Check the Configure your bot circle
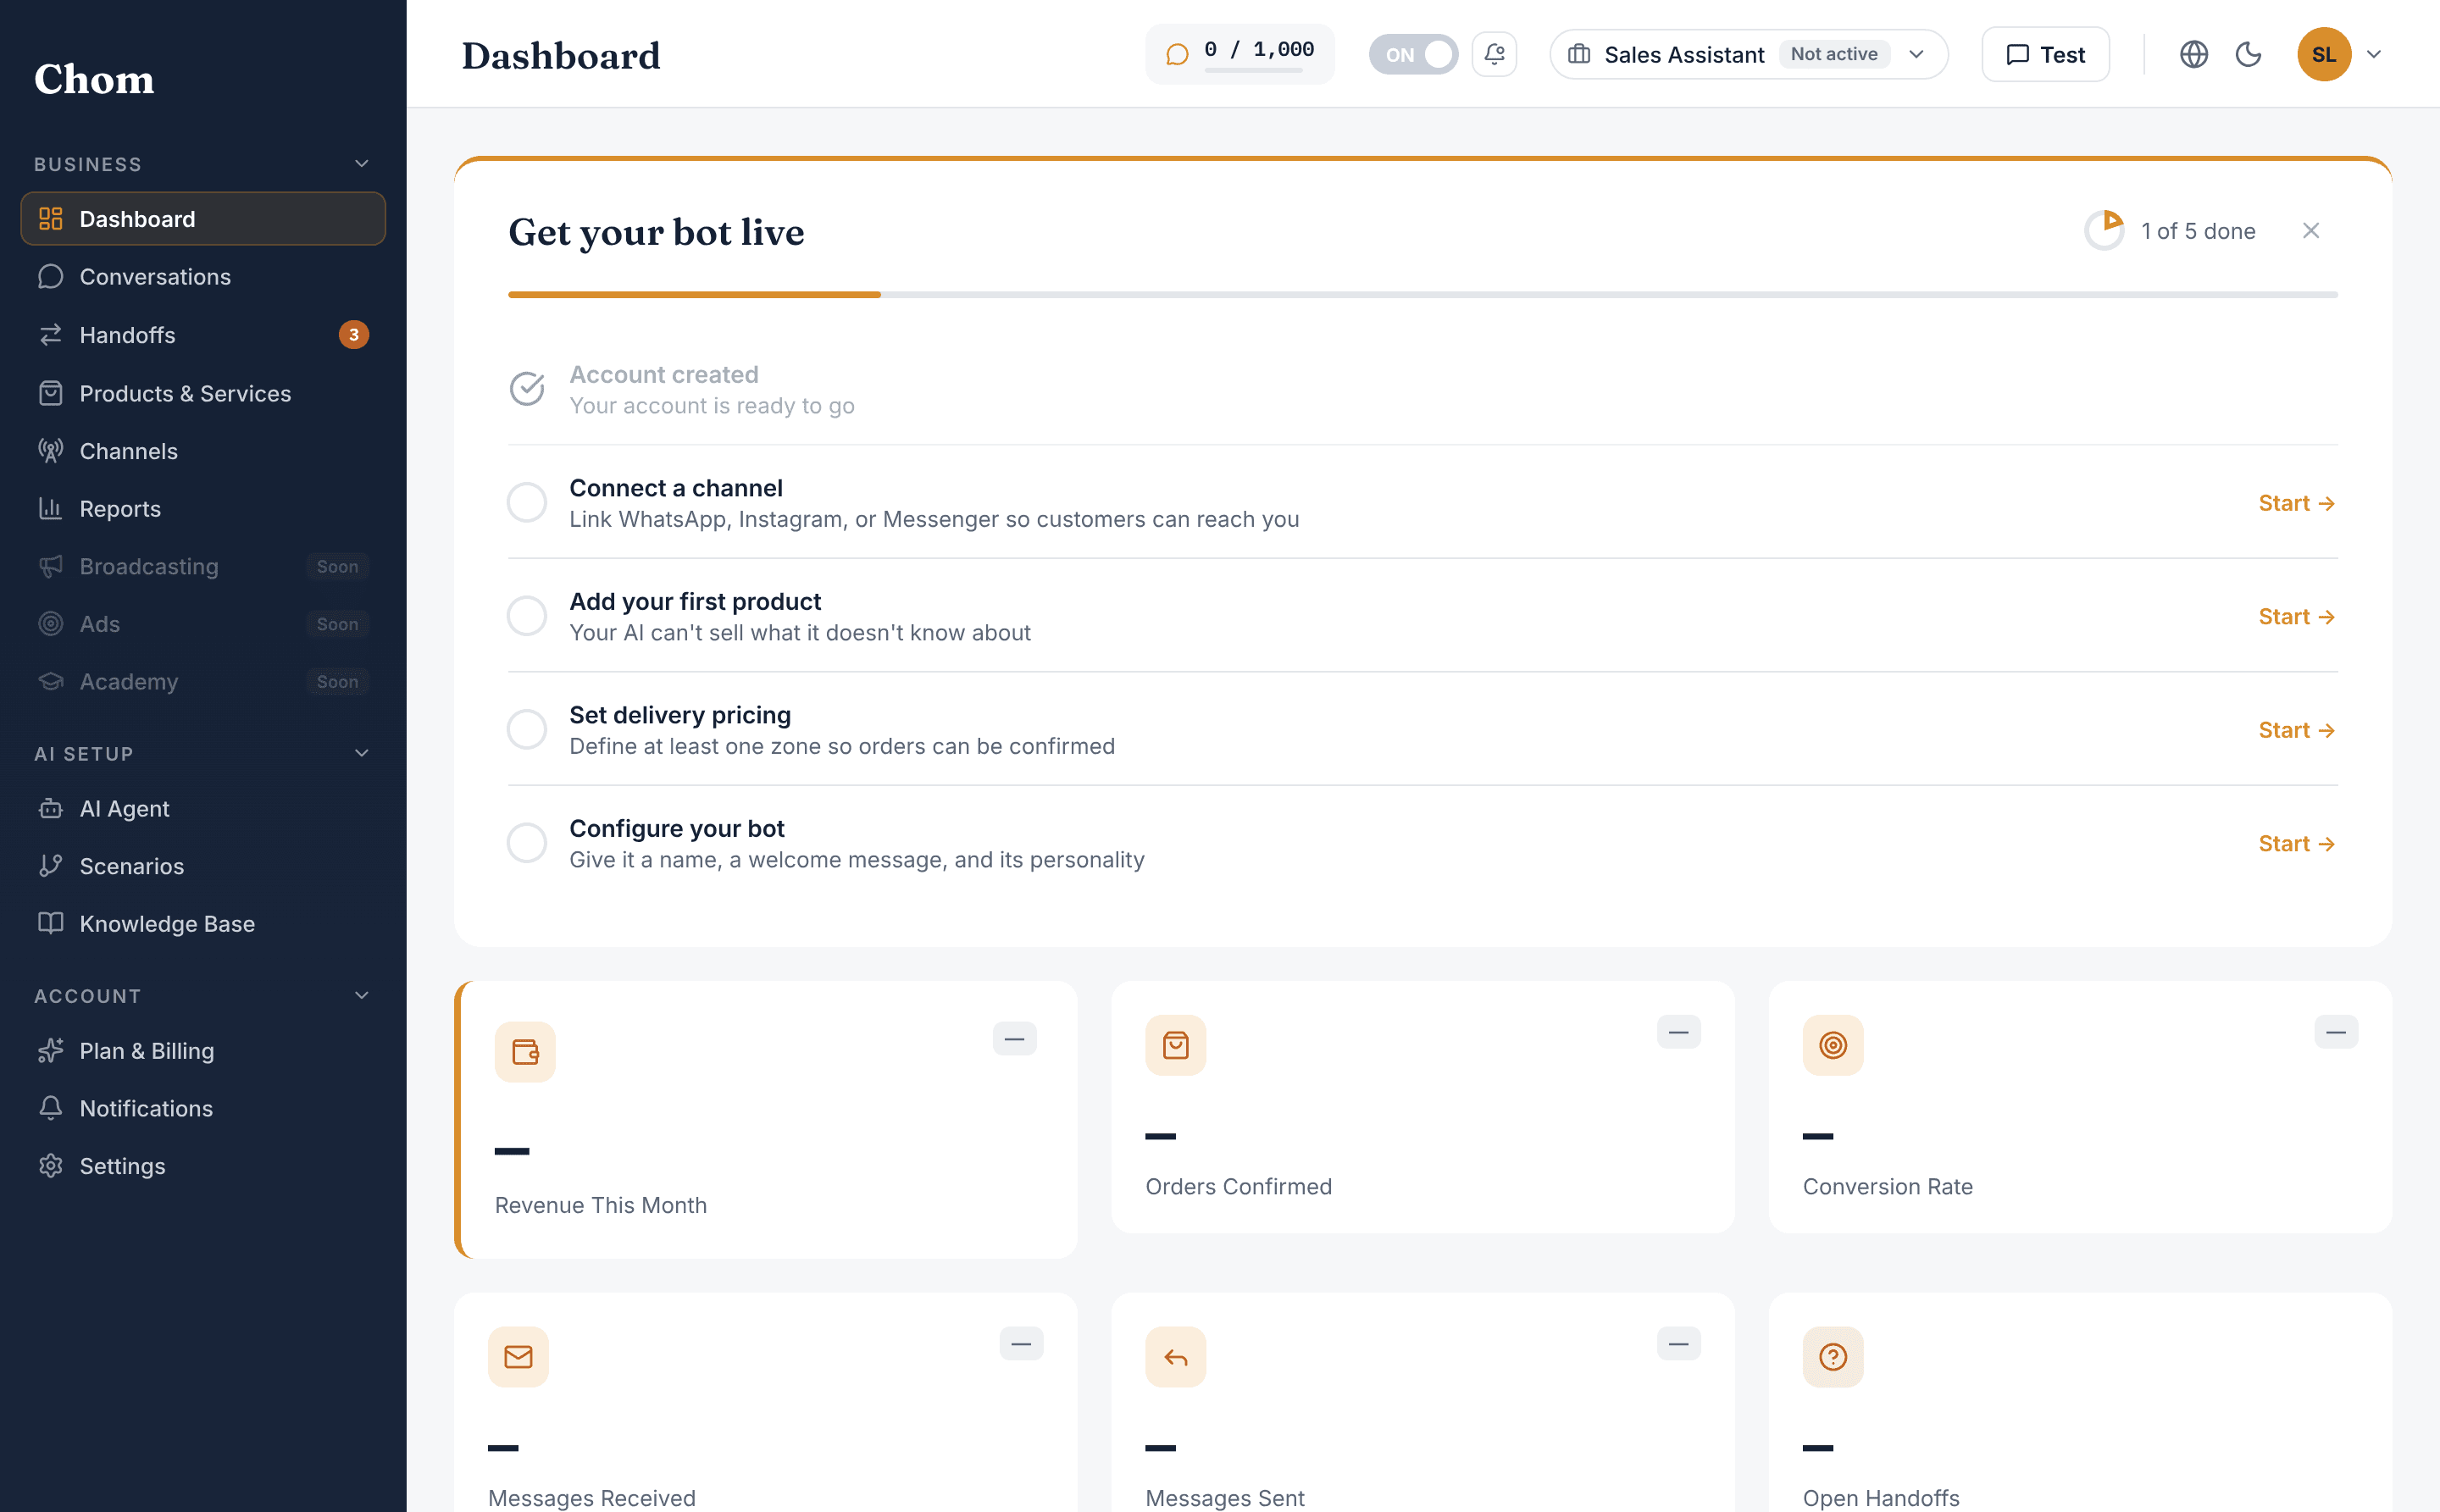 pos(527,843)
